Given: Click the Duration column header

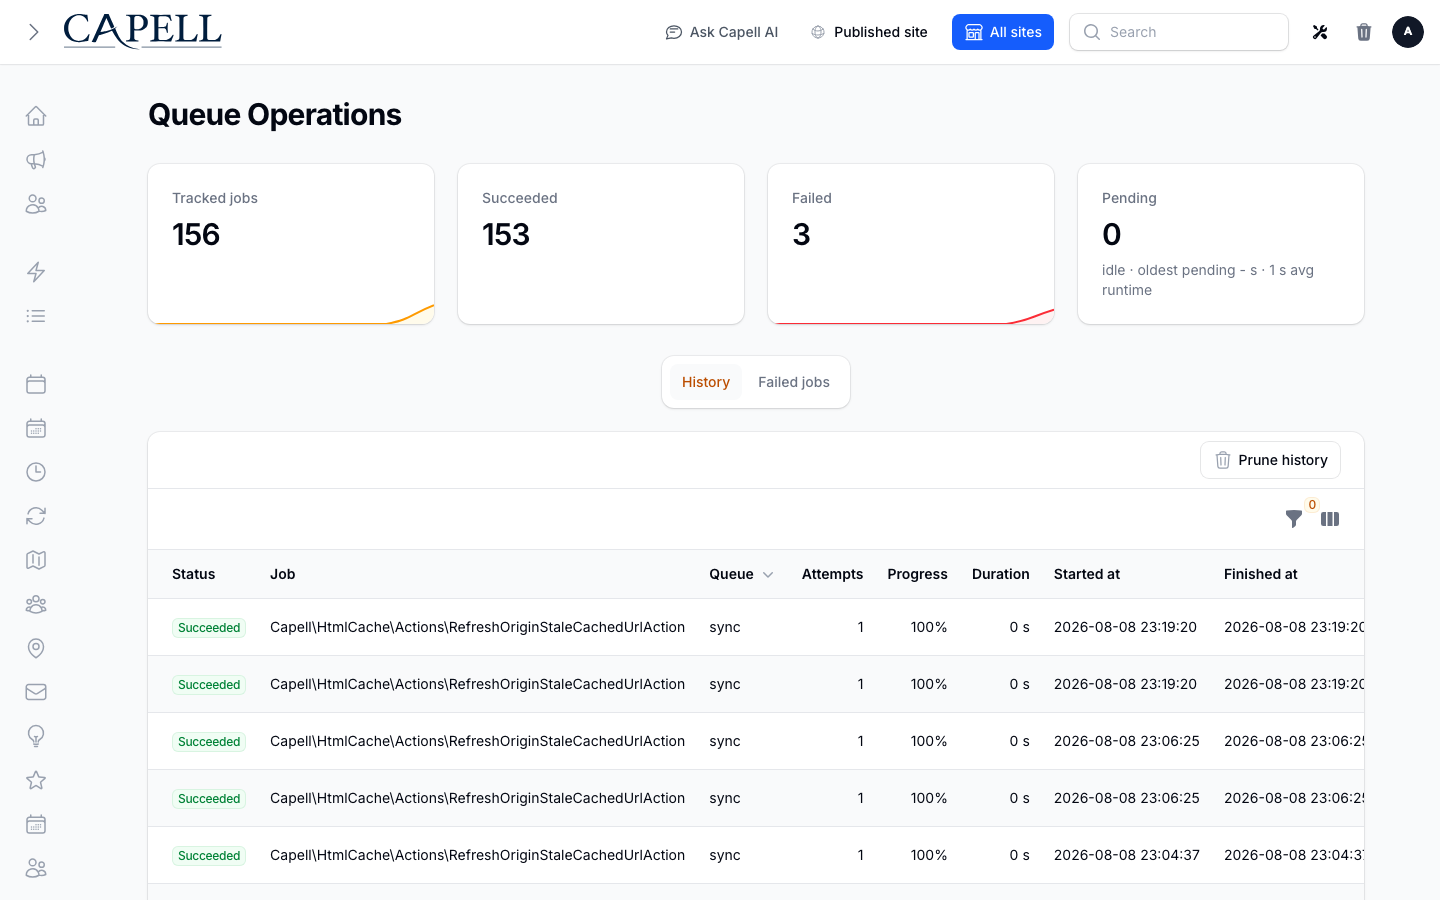Looking at the screenshot, I should [x=1001, y=574].
